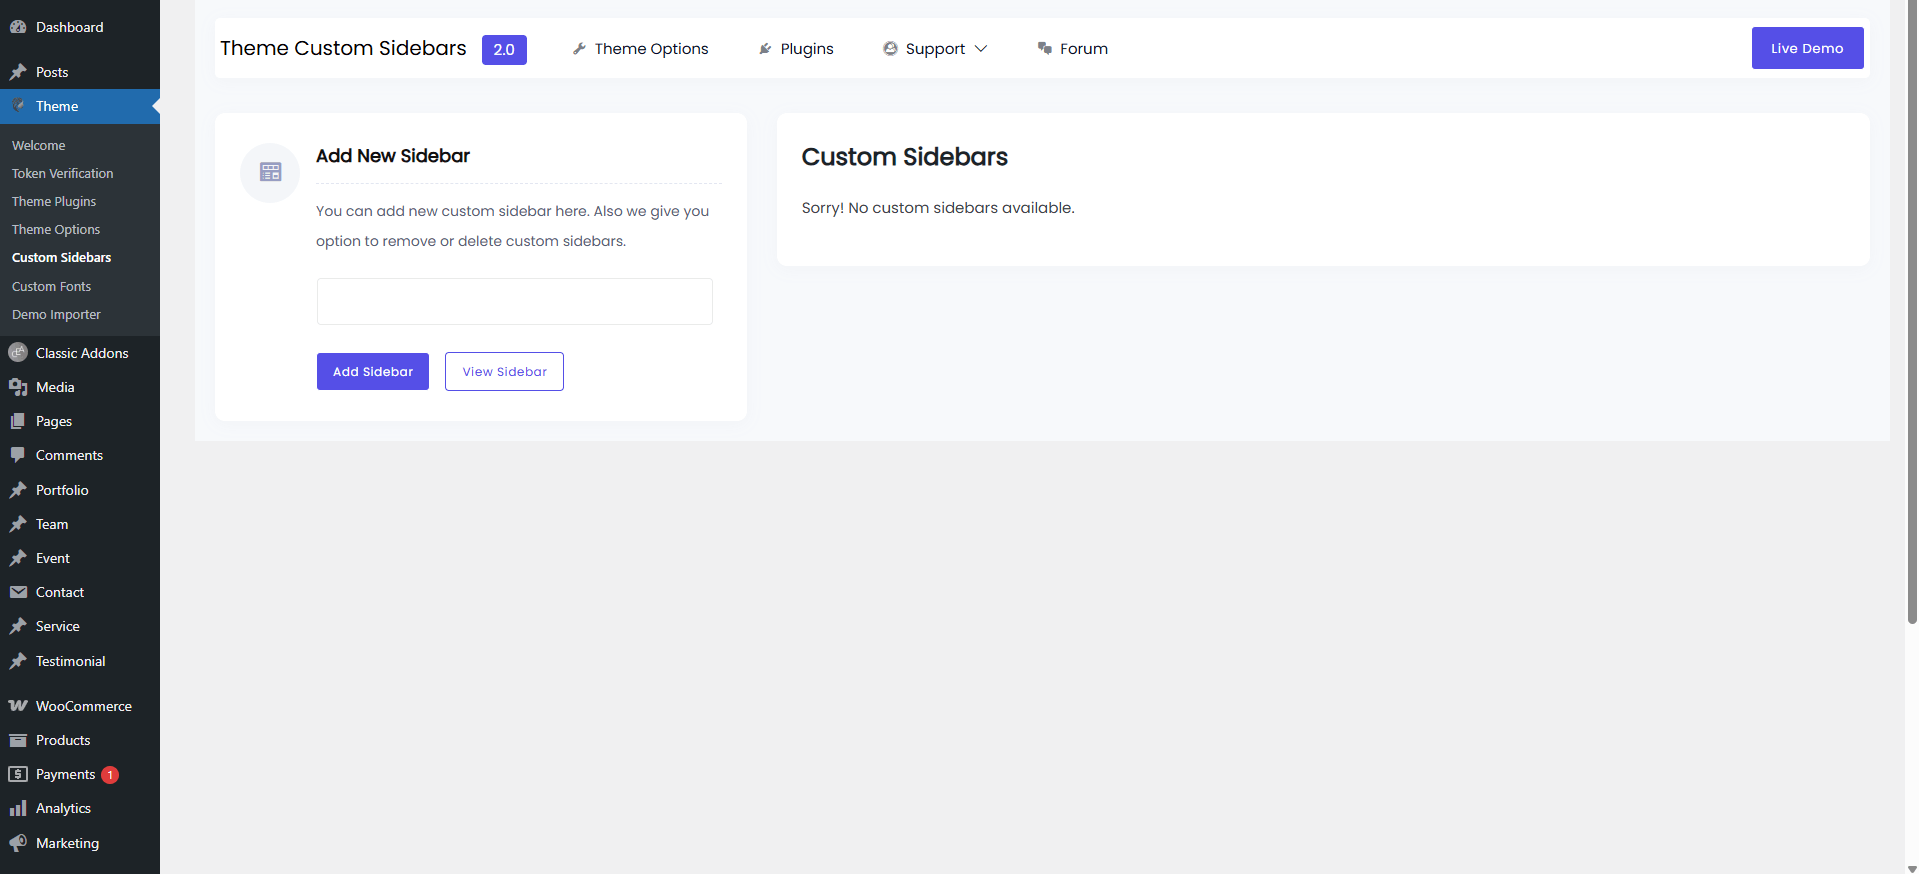Click the Contact envelope icon
Screen dimensions: 1919x874
click(18, 592)
